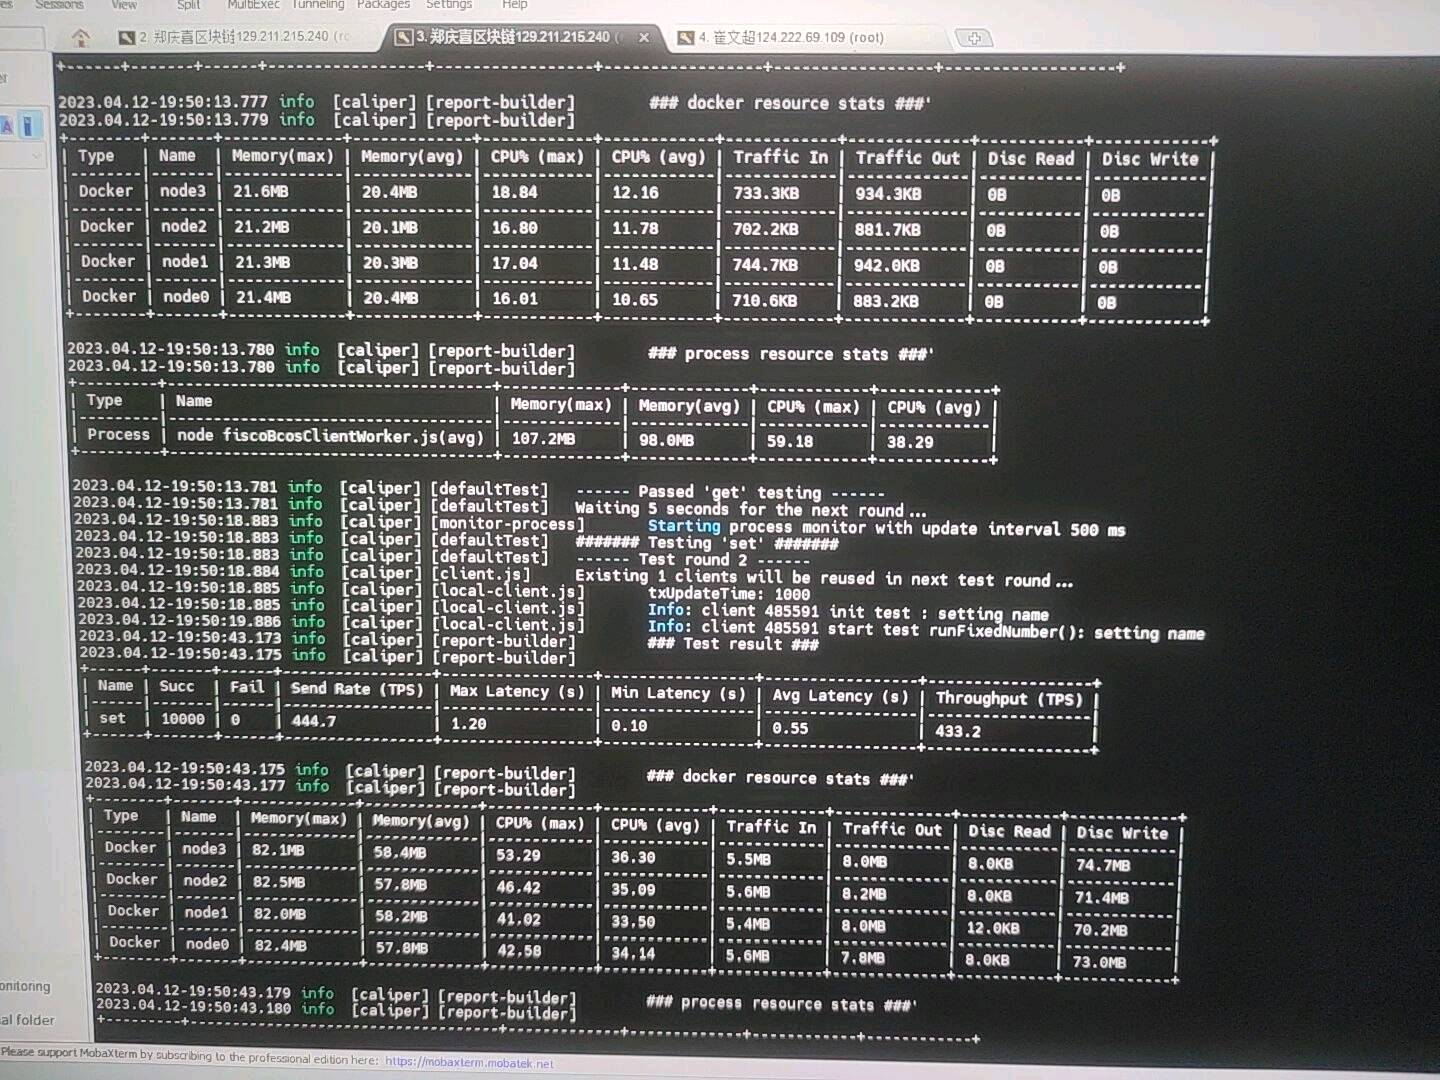Open the Home tab house icon
This screenshot has height=1080, width=1440.
click(x=81, y=38)
